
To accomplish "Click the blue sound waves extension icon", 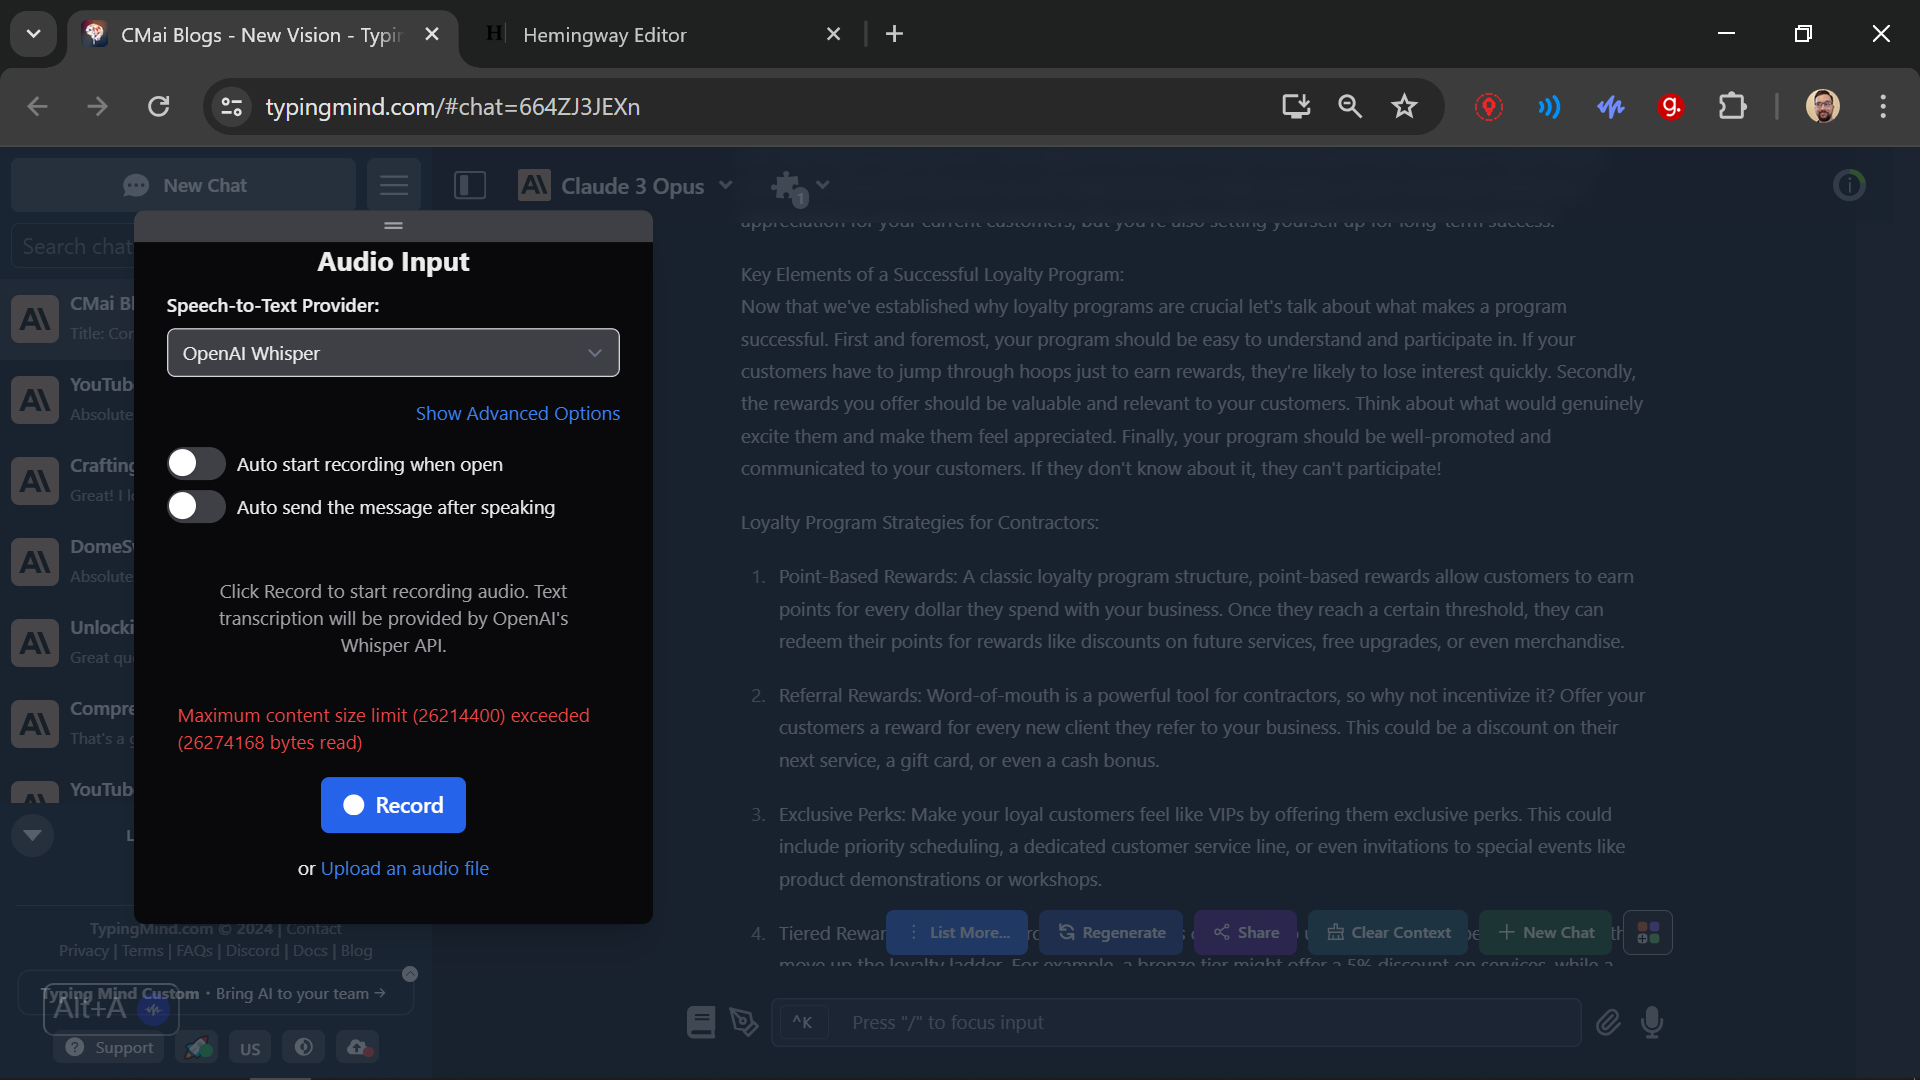I will pos(1549,106).
